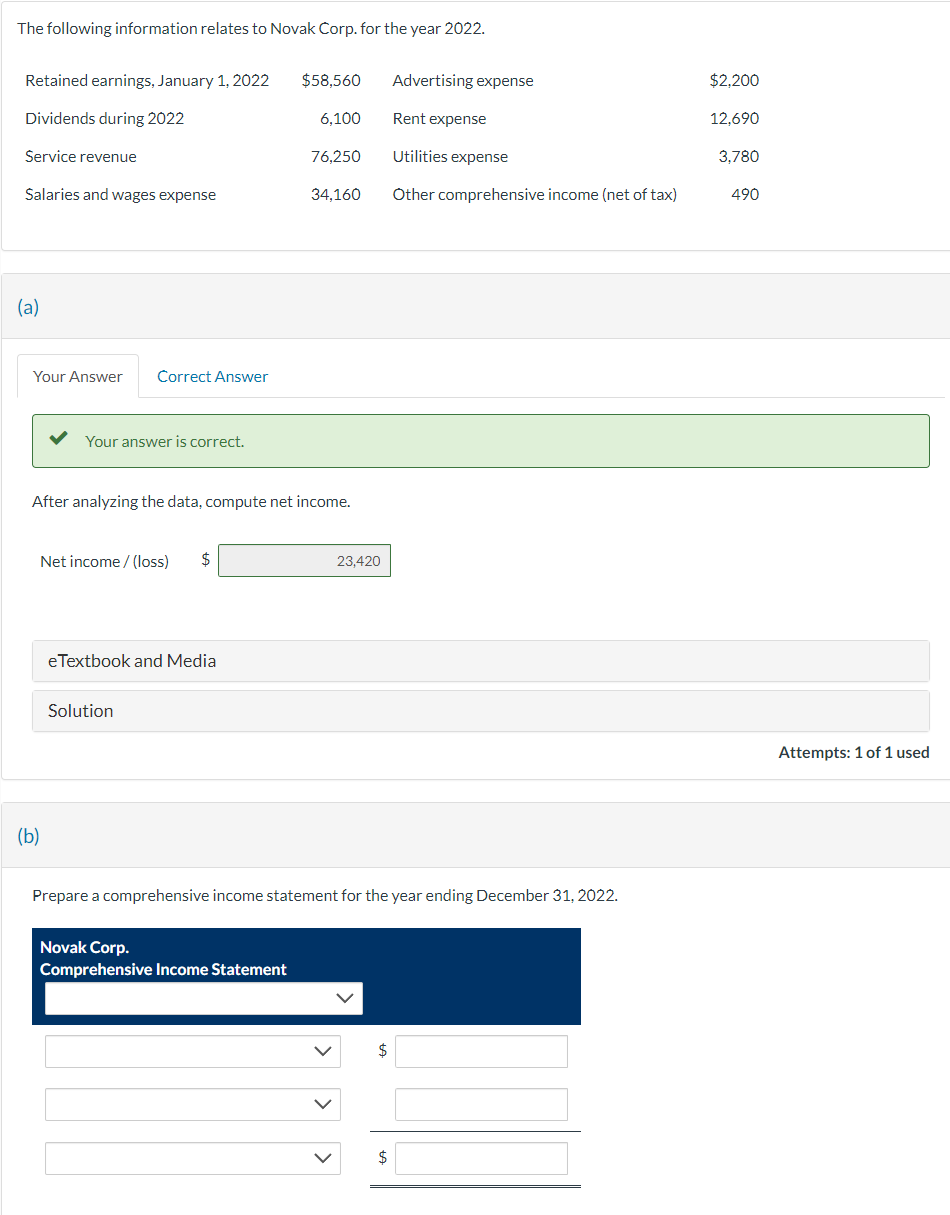The image size is (950, 1215).
Task: Open the Correct Answer tab
Action: coord(212,376)
